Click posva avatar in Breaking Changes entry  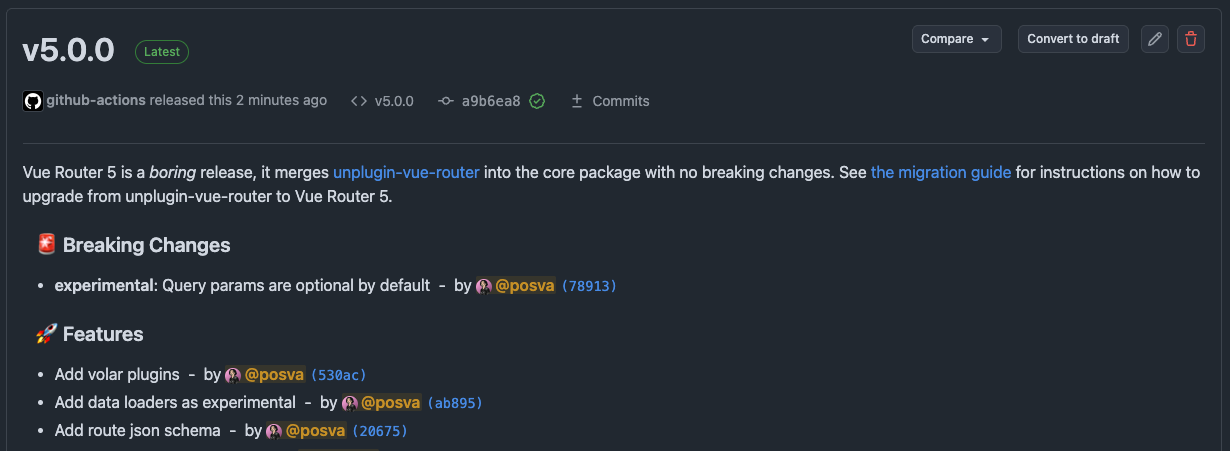(x=484, y=286)
